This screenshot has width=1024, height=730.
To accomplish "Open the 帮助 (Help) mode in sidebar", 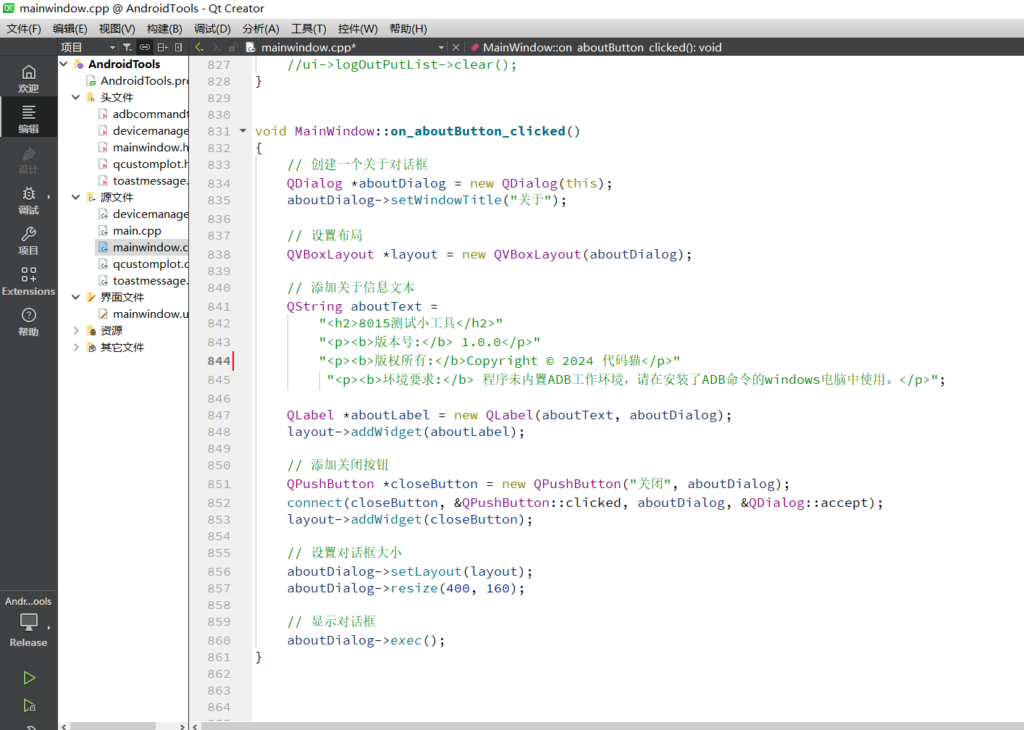I will coord(28,321).
